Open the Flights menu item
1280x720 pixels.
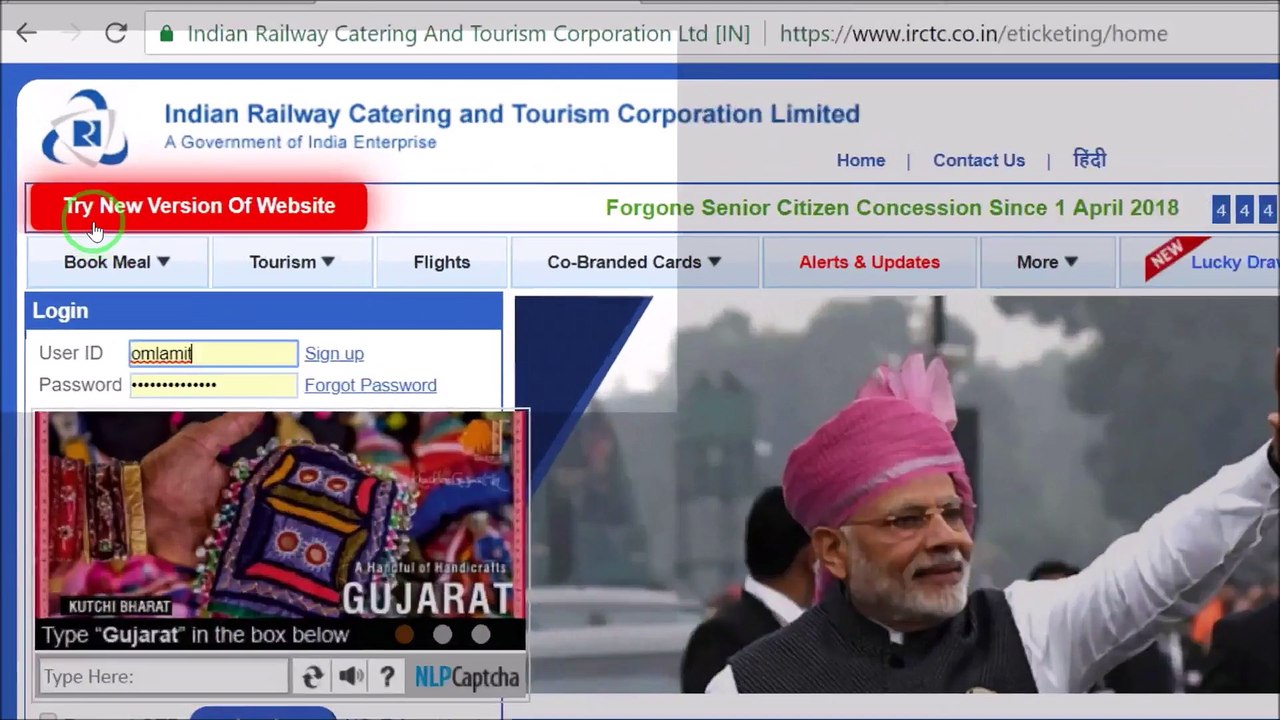point(442,262)
